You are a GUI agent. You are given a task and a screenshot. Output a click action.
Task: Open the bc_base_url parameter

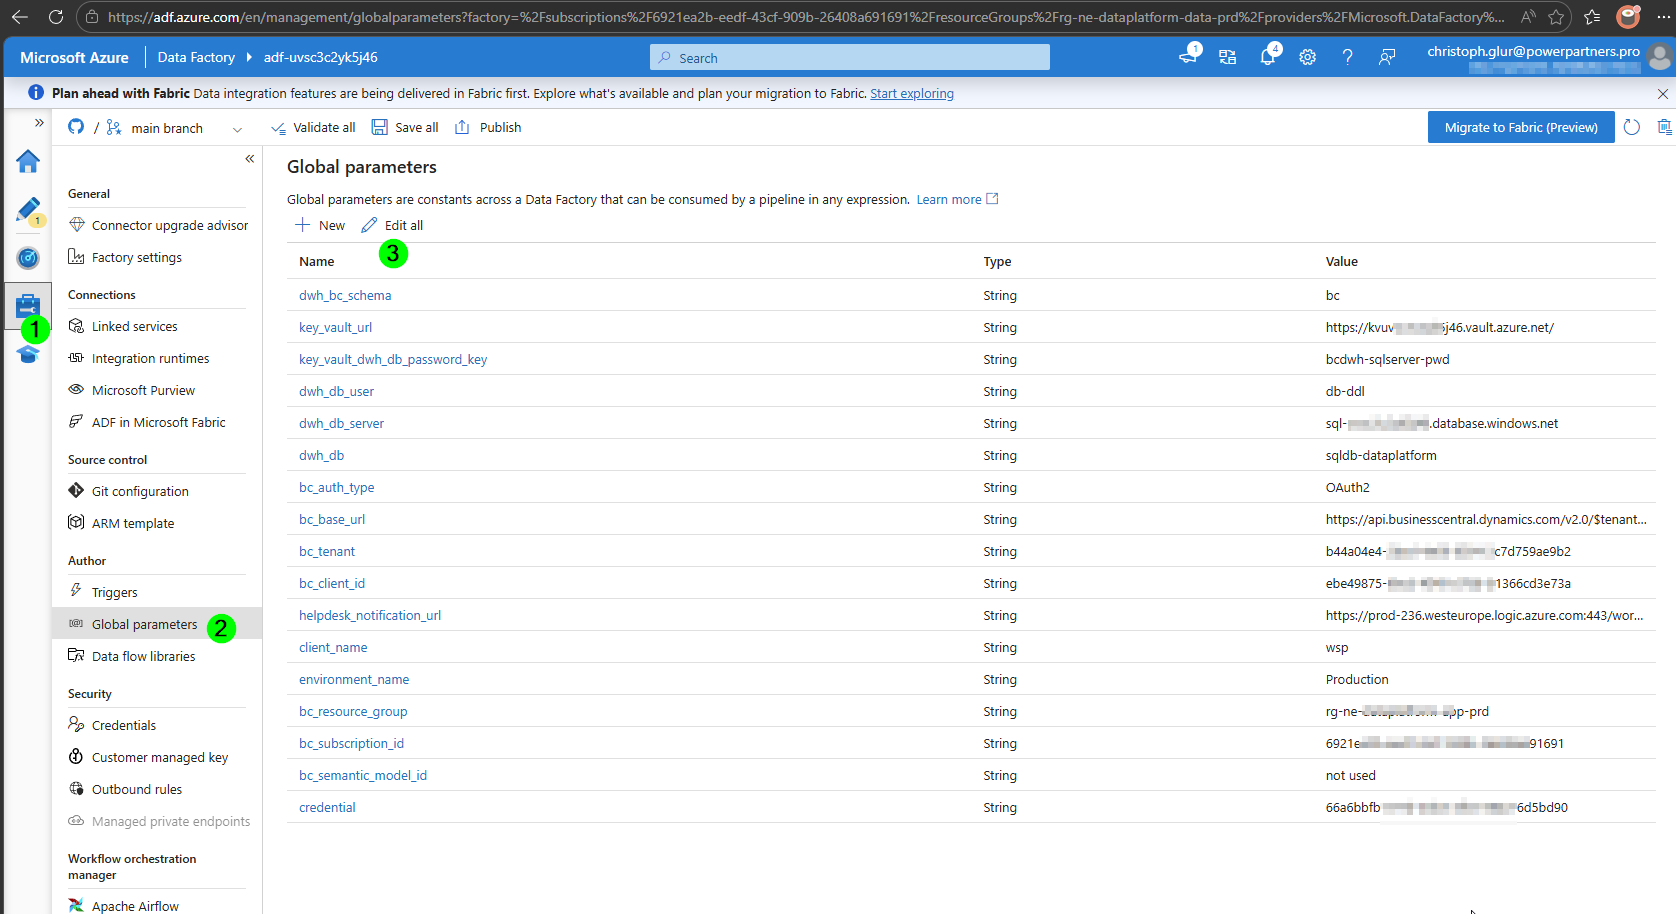(x=332, y=520)
